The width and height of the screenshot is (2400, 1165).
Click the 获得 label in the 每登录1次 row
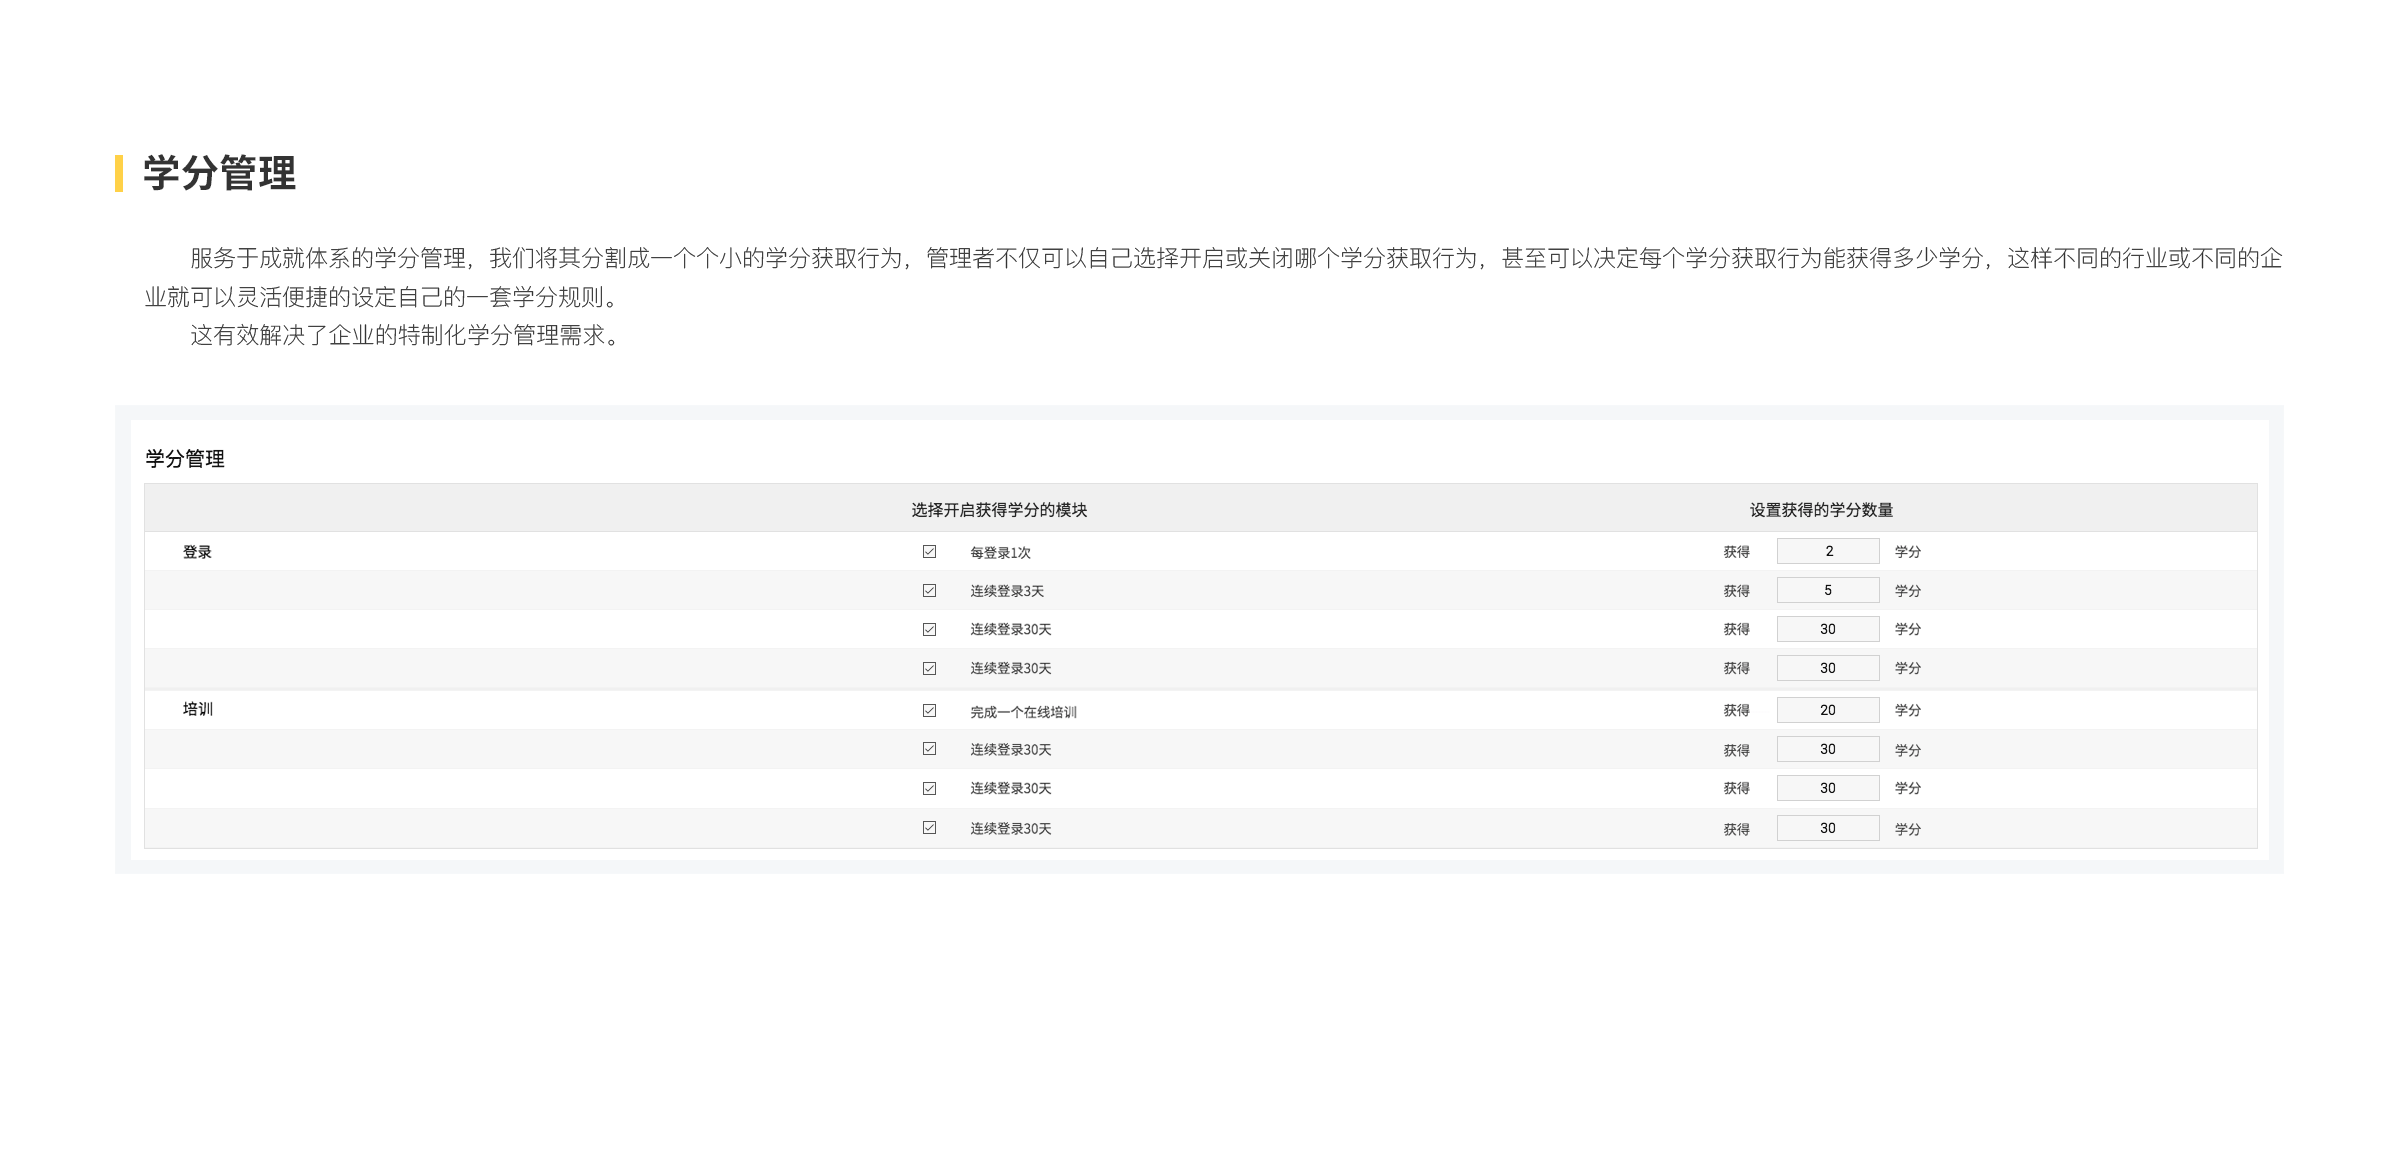[1736, 552]
